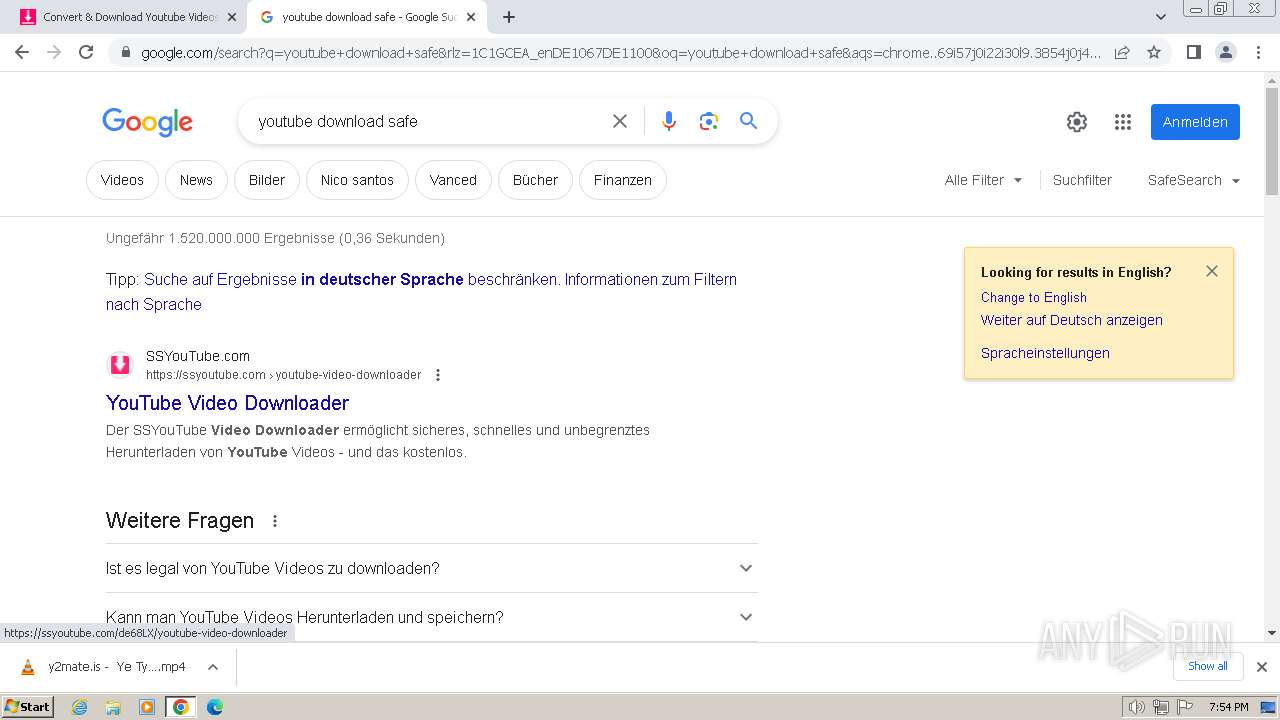Viewport: 1280px width, 720px height.
Task: Open the Windows Start menu
Action: [x=27, y=706]
